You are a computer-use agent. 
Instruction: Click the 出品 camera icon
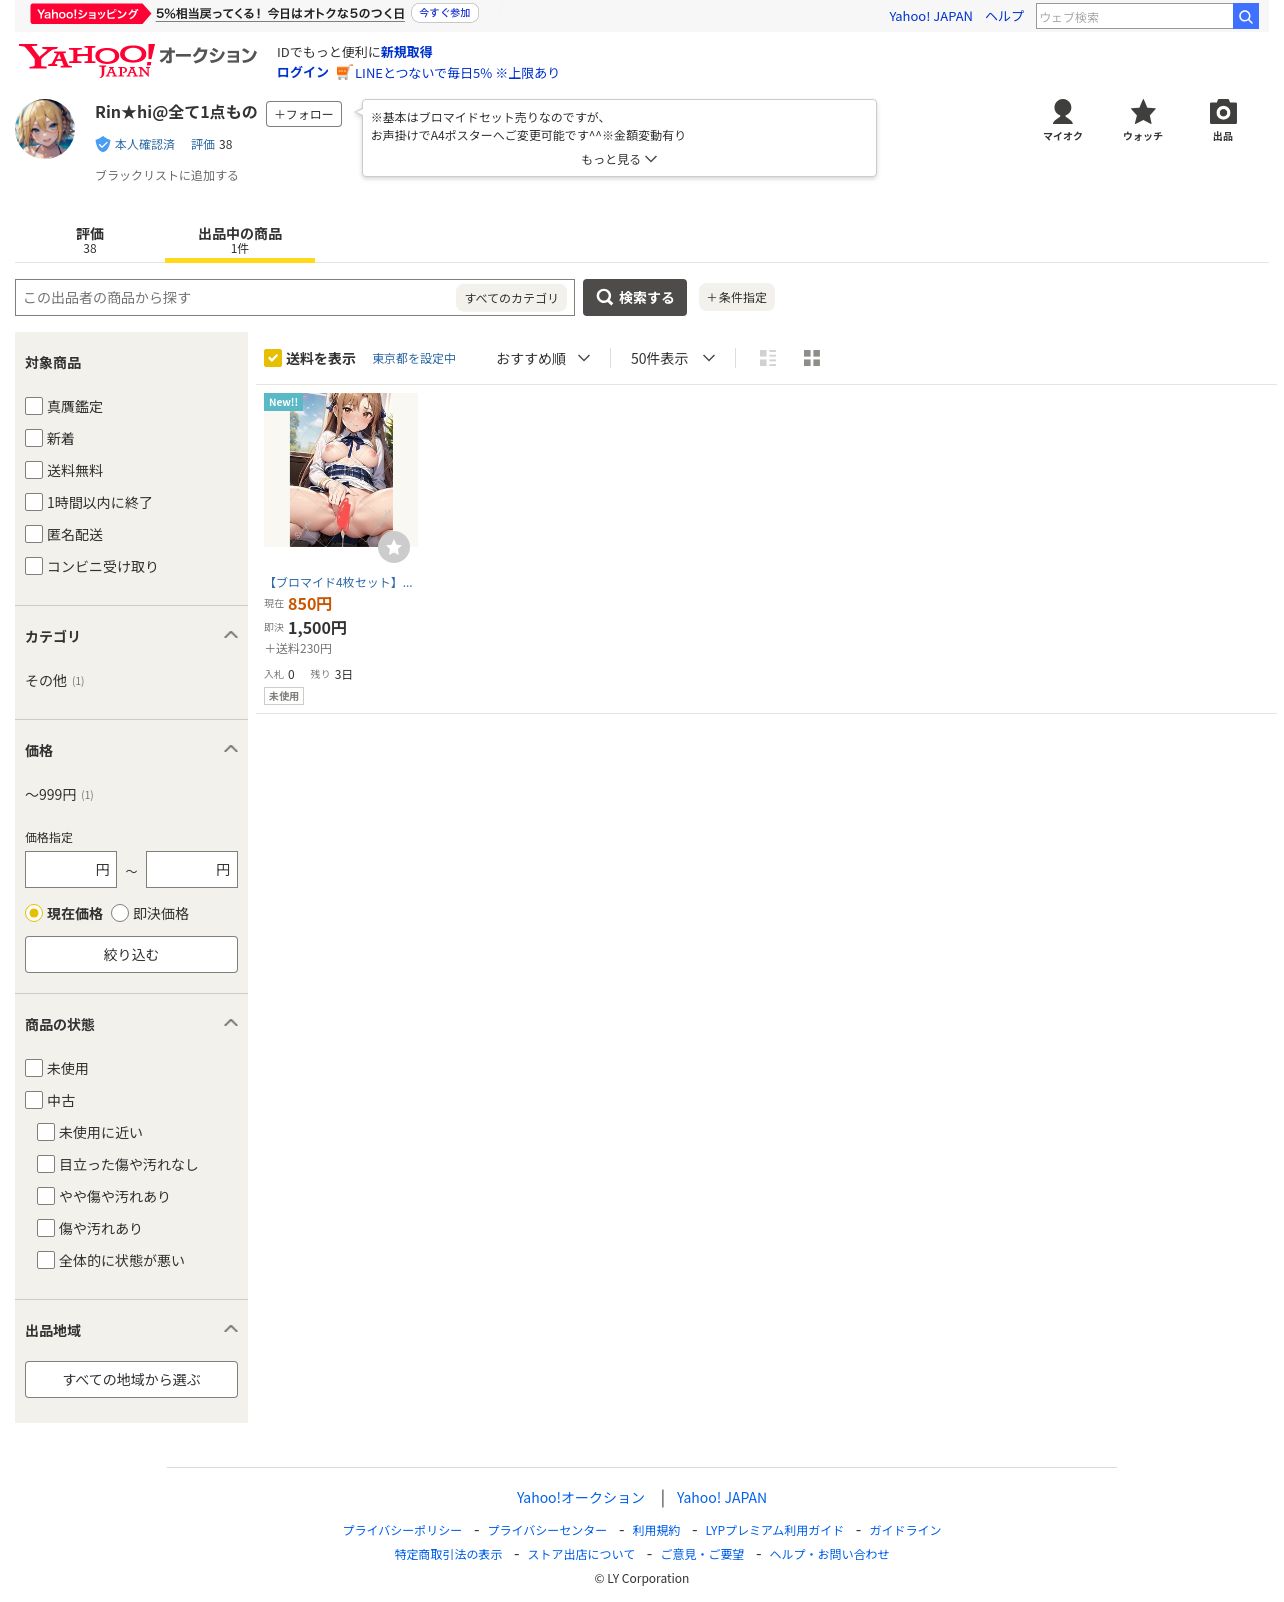1223,120
